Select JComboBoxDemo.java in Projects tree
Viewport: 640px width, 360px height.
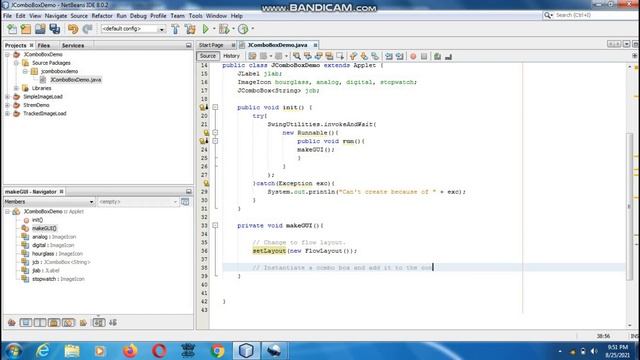[x=76, y=80]
